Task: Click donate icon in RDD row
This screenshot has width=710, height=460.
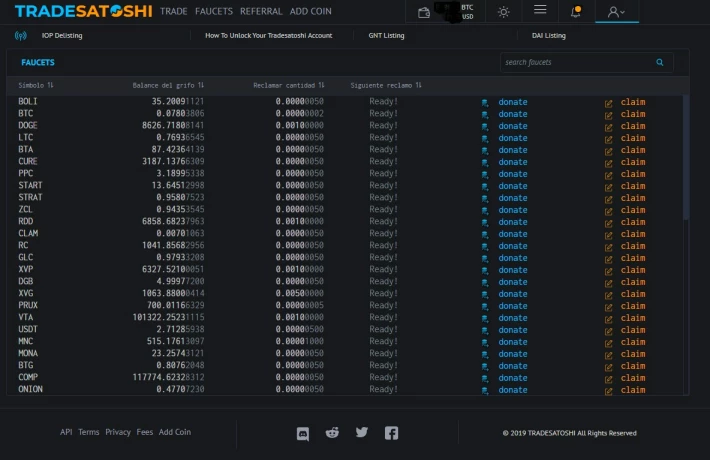Action: (485, 223)
